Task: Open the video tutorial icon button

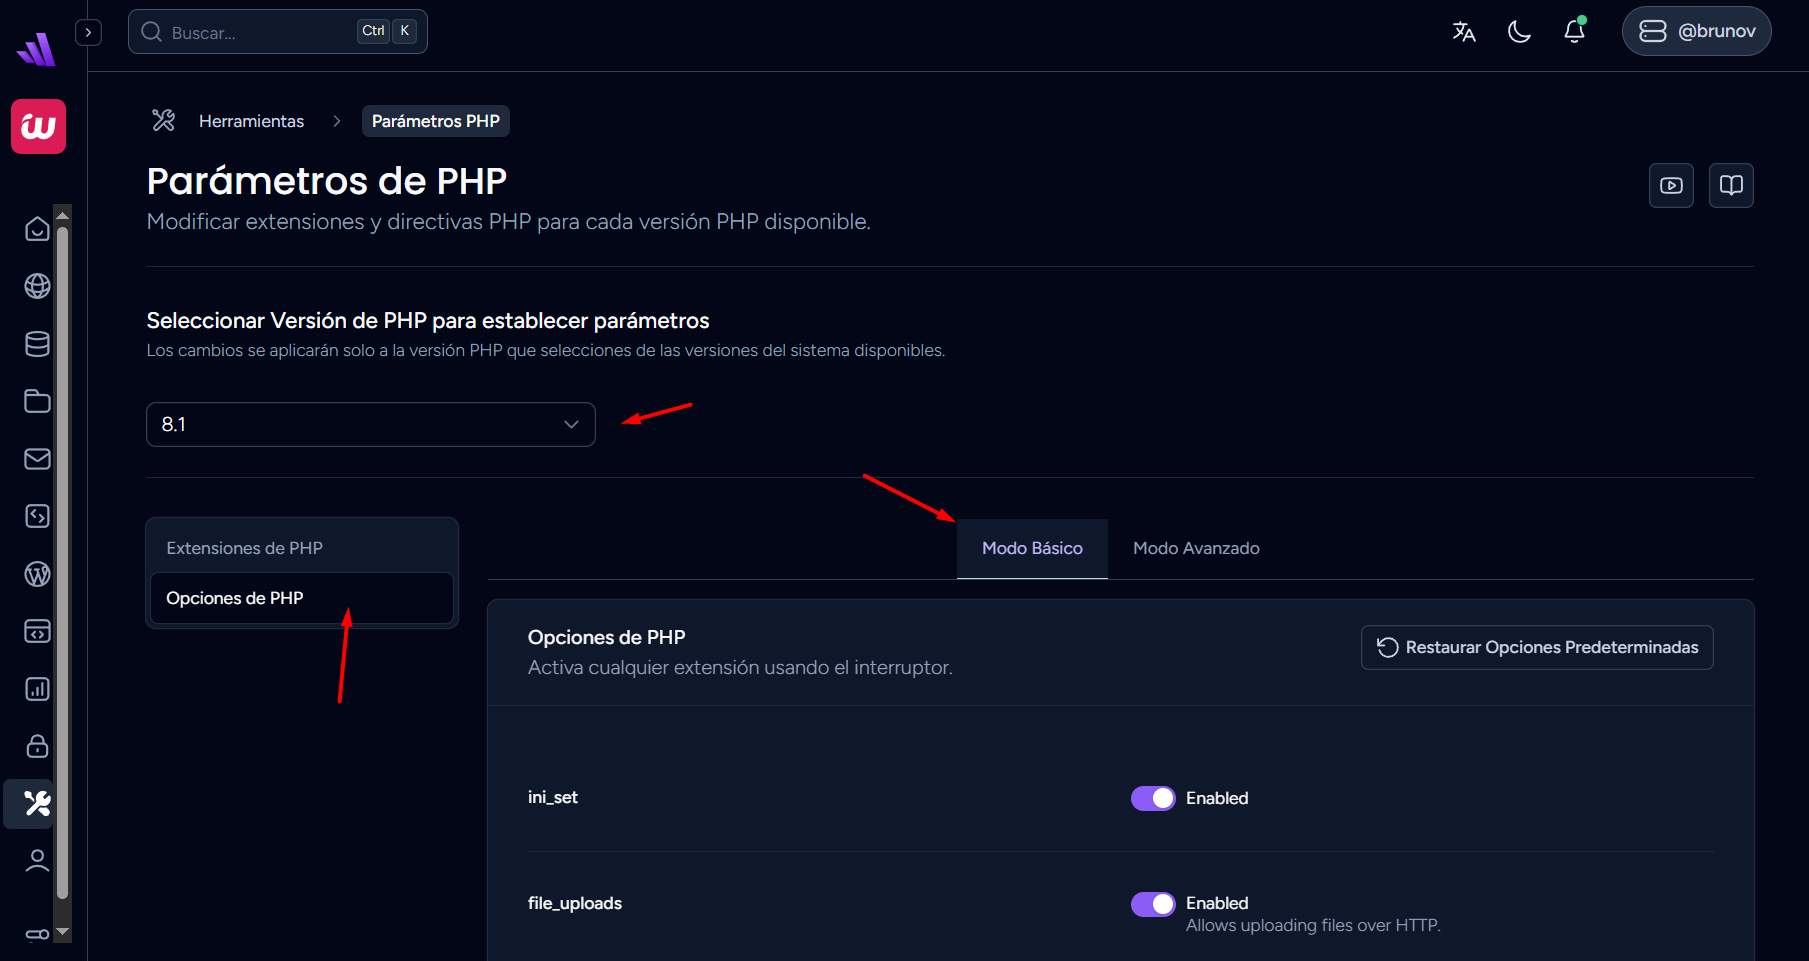Action: (x=1671, y=185)
